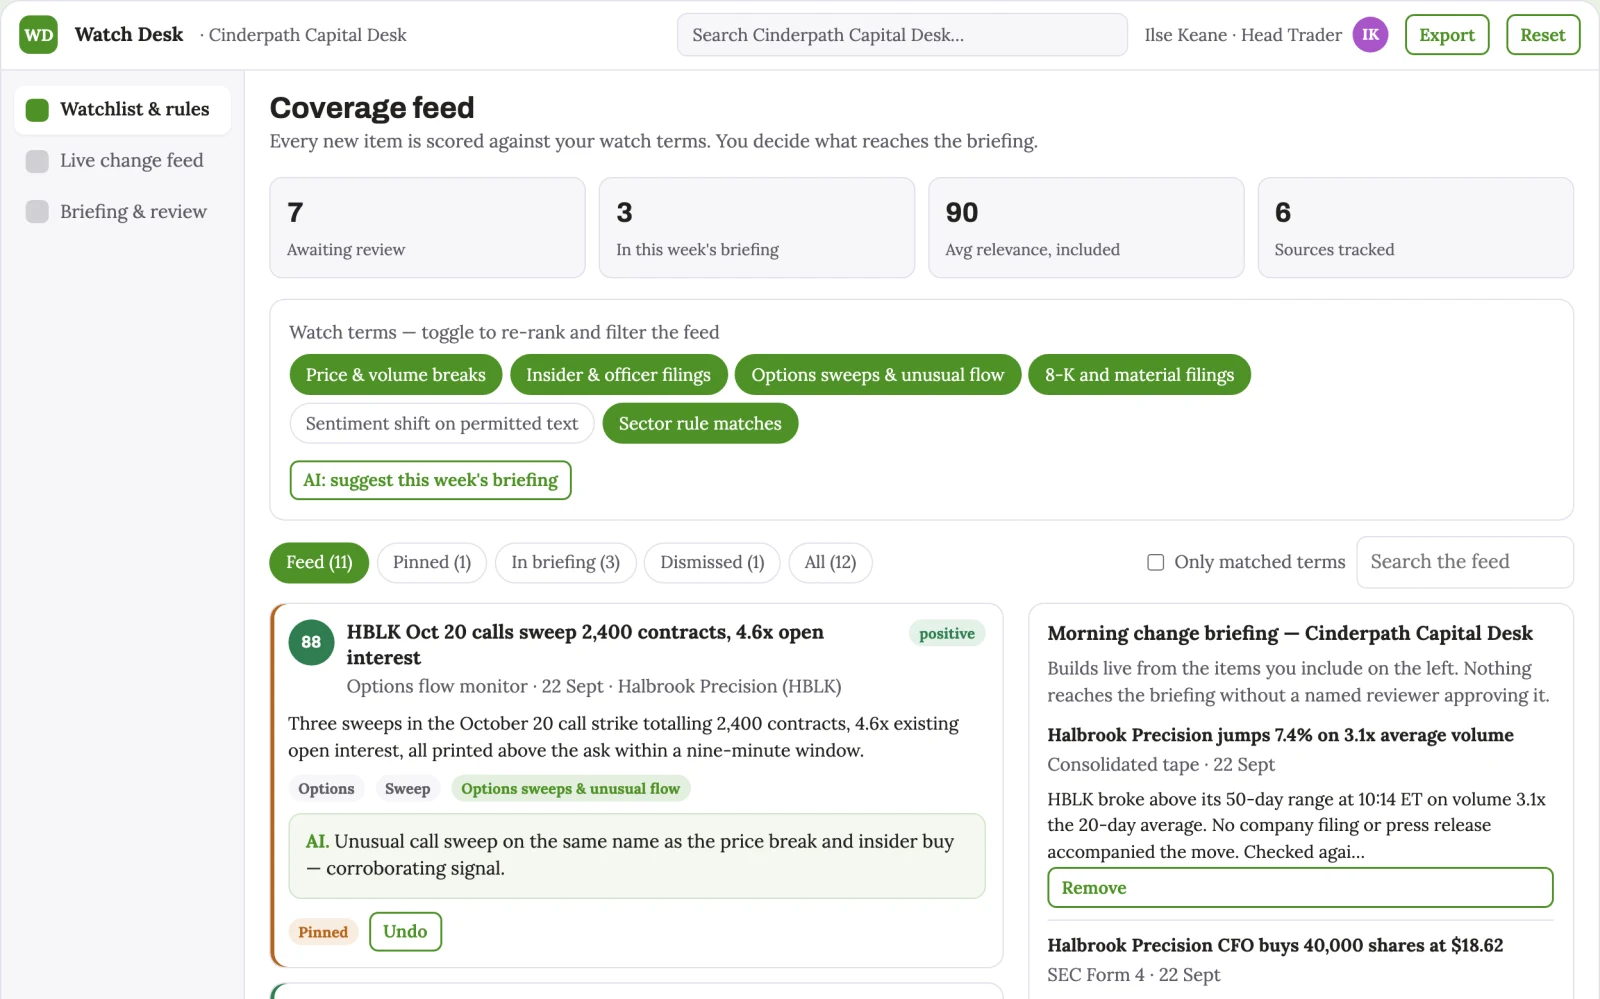Go to Live change feed
The height and width of the screenshot is (999, 1600).
pyautogui.click(x=122, y=160)
